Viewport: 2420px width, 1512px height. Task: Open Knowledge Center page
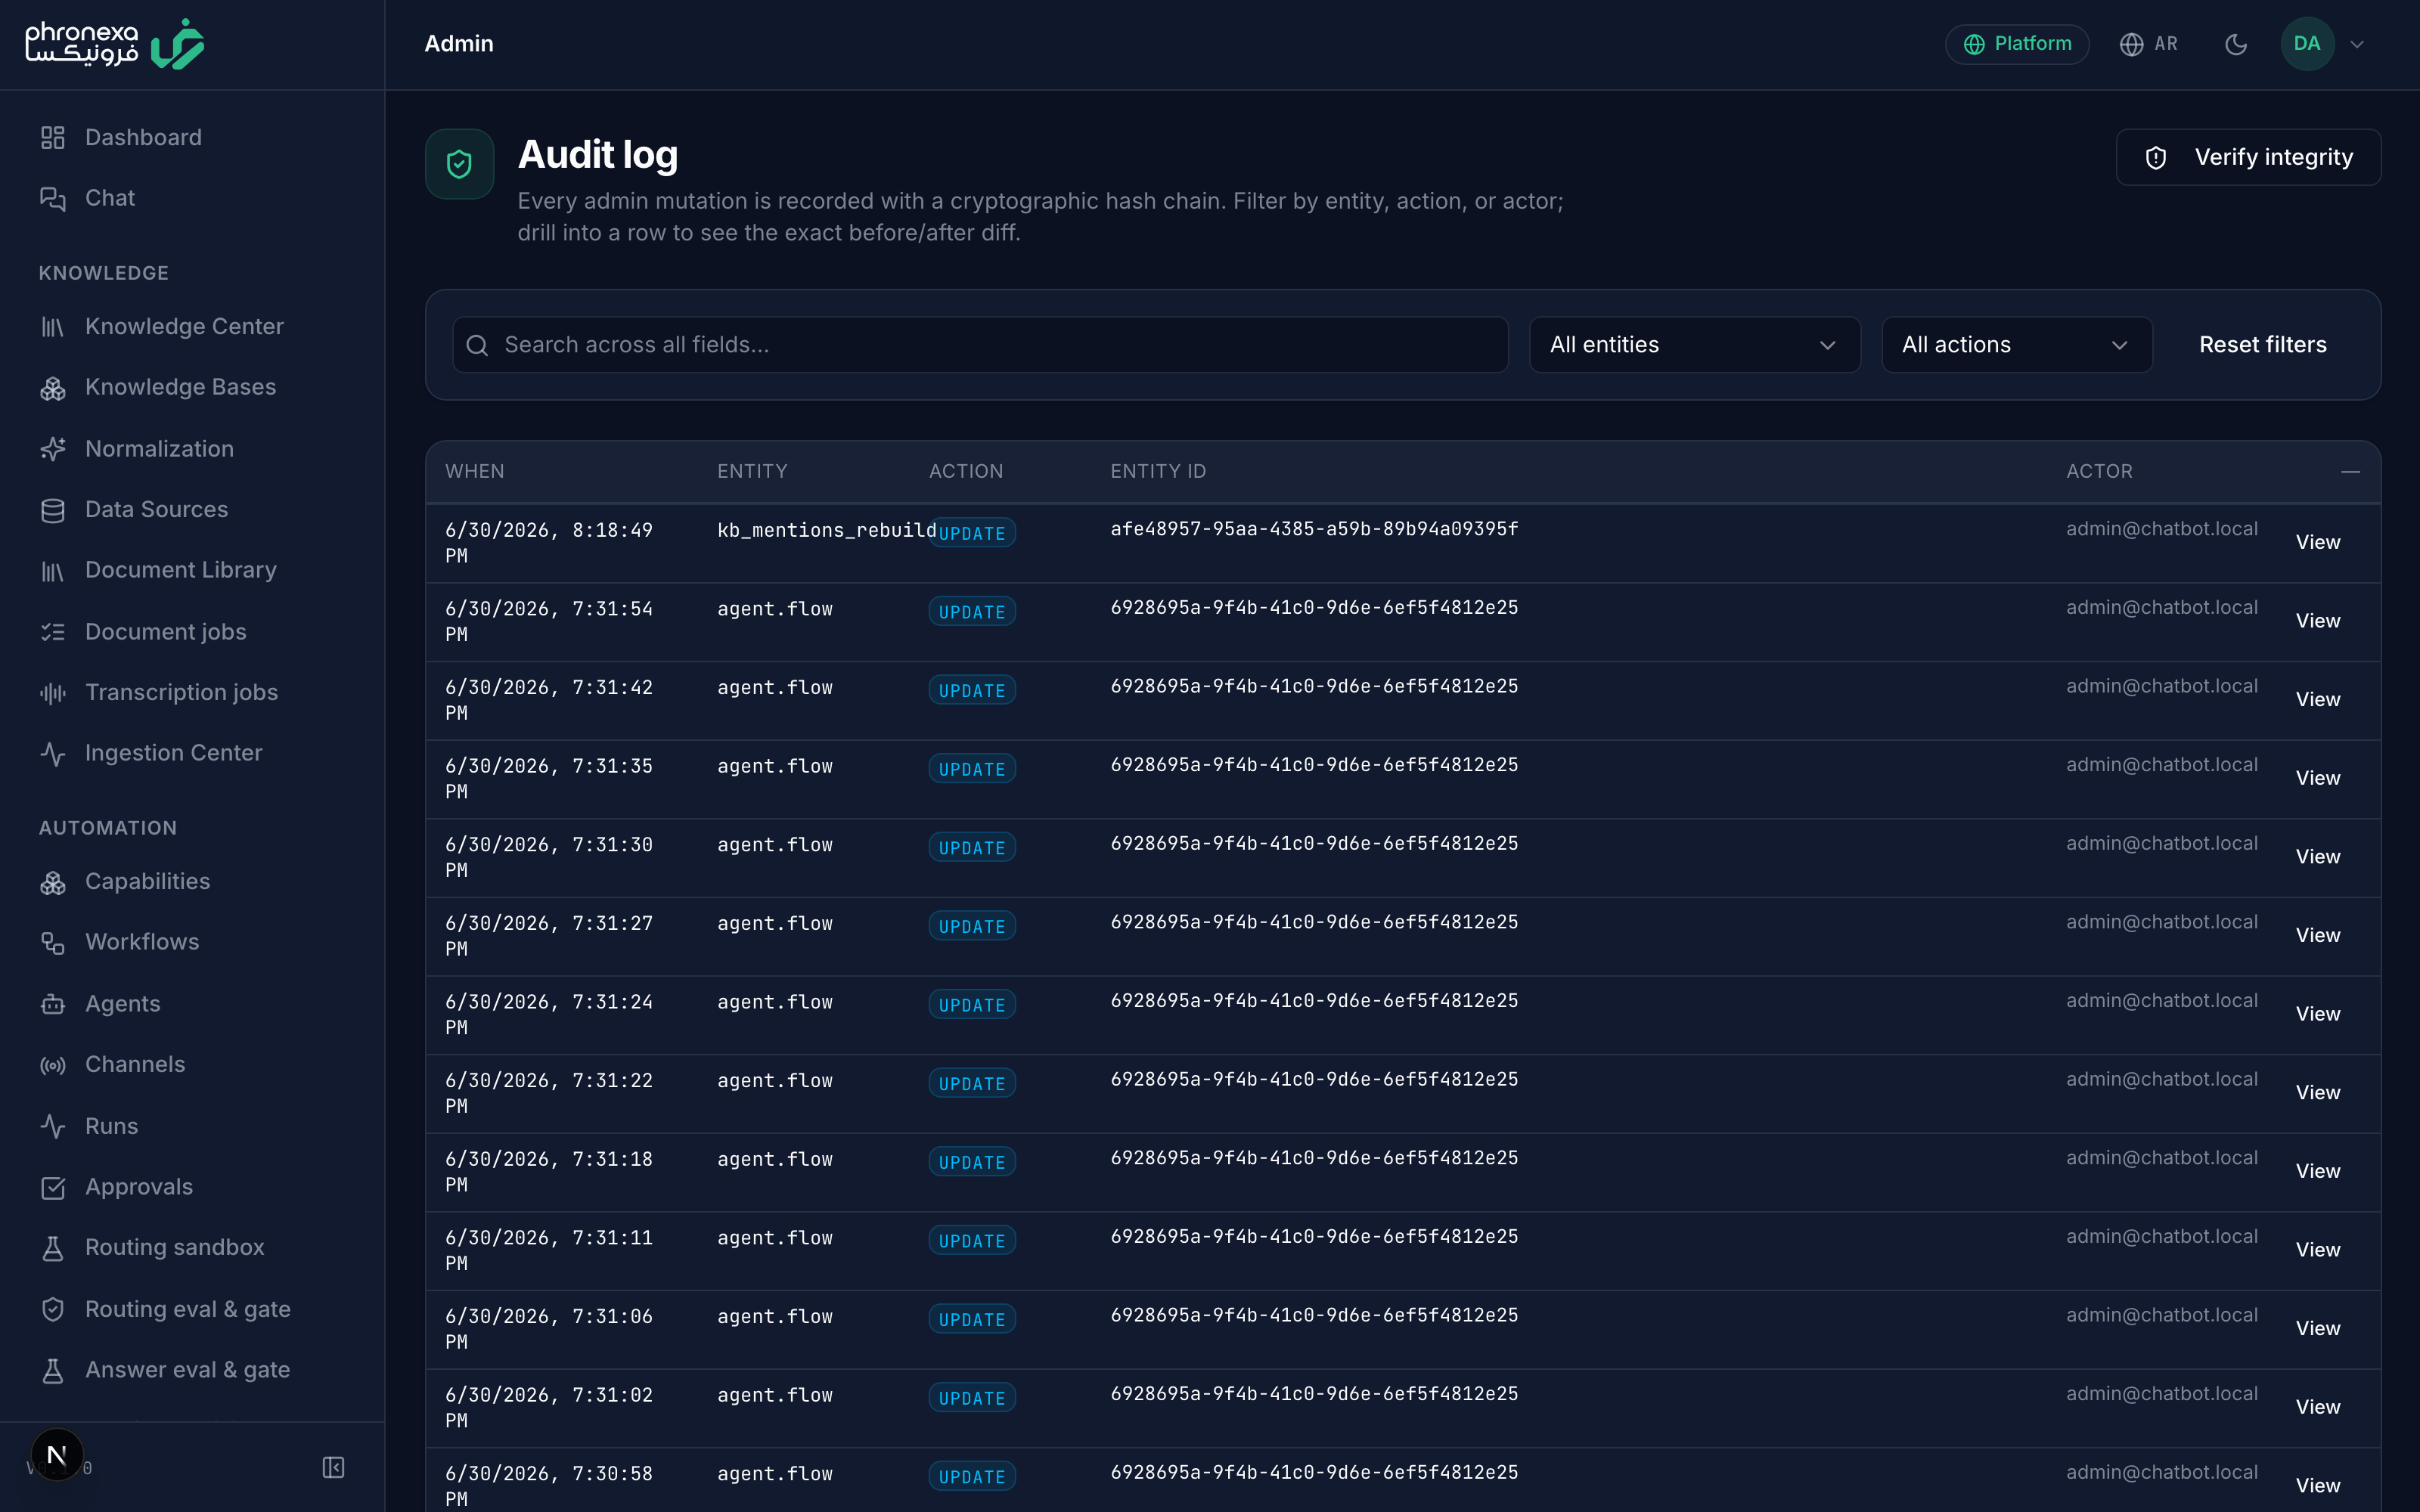(x=184, y=327)
